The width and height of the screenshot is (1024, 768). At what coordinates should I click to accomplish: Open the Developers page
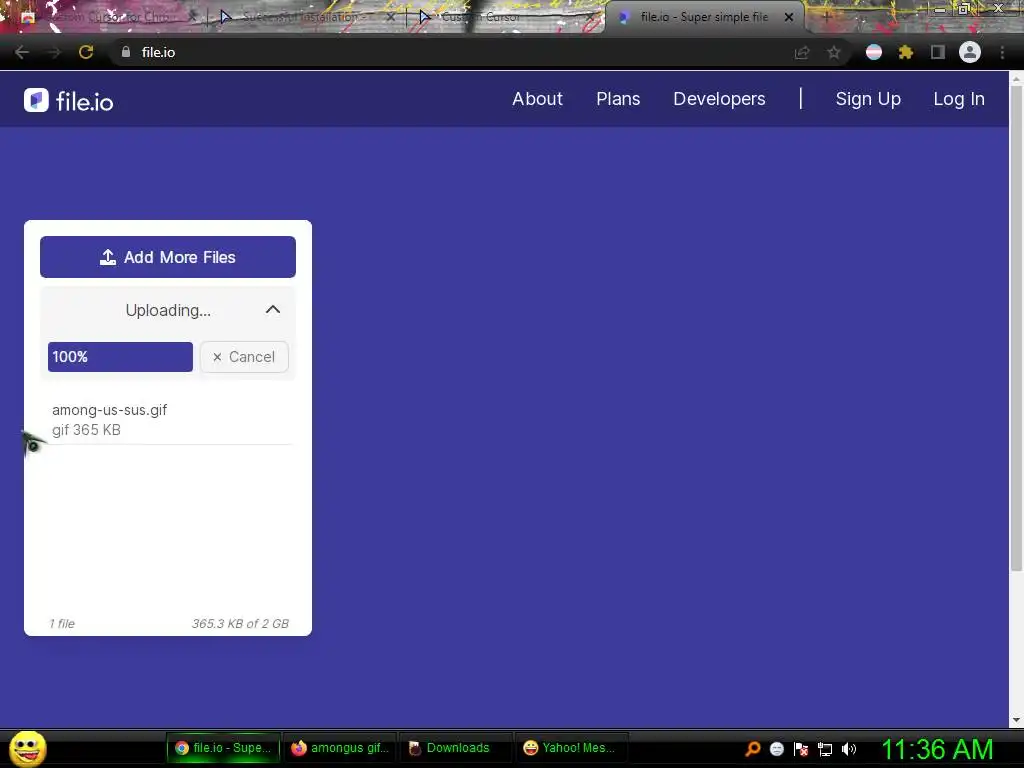click(x=719, y=99)
